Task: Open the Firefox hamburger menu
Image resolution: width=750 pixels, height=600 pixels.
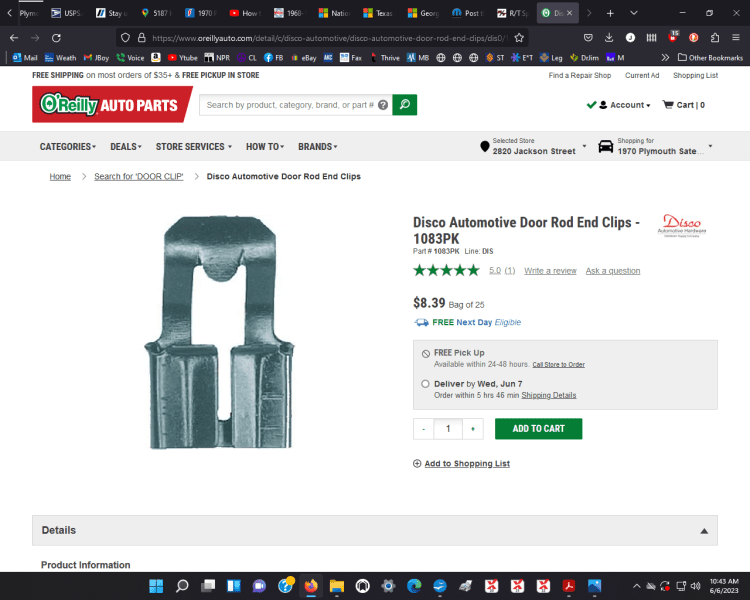Action: [x=736, y=38]
